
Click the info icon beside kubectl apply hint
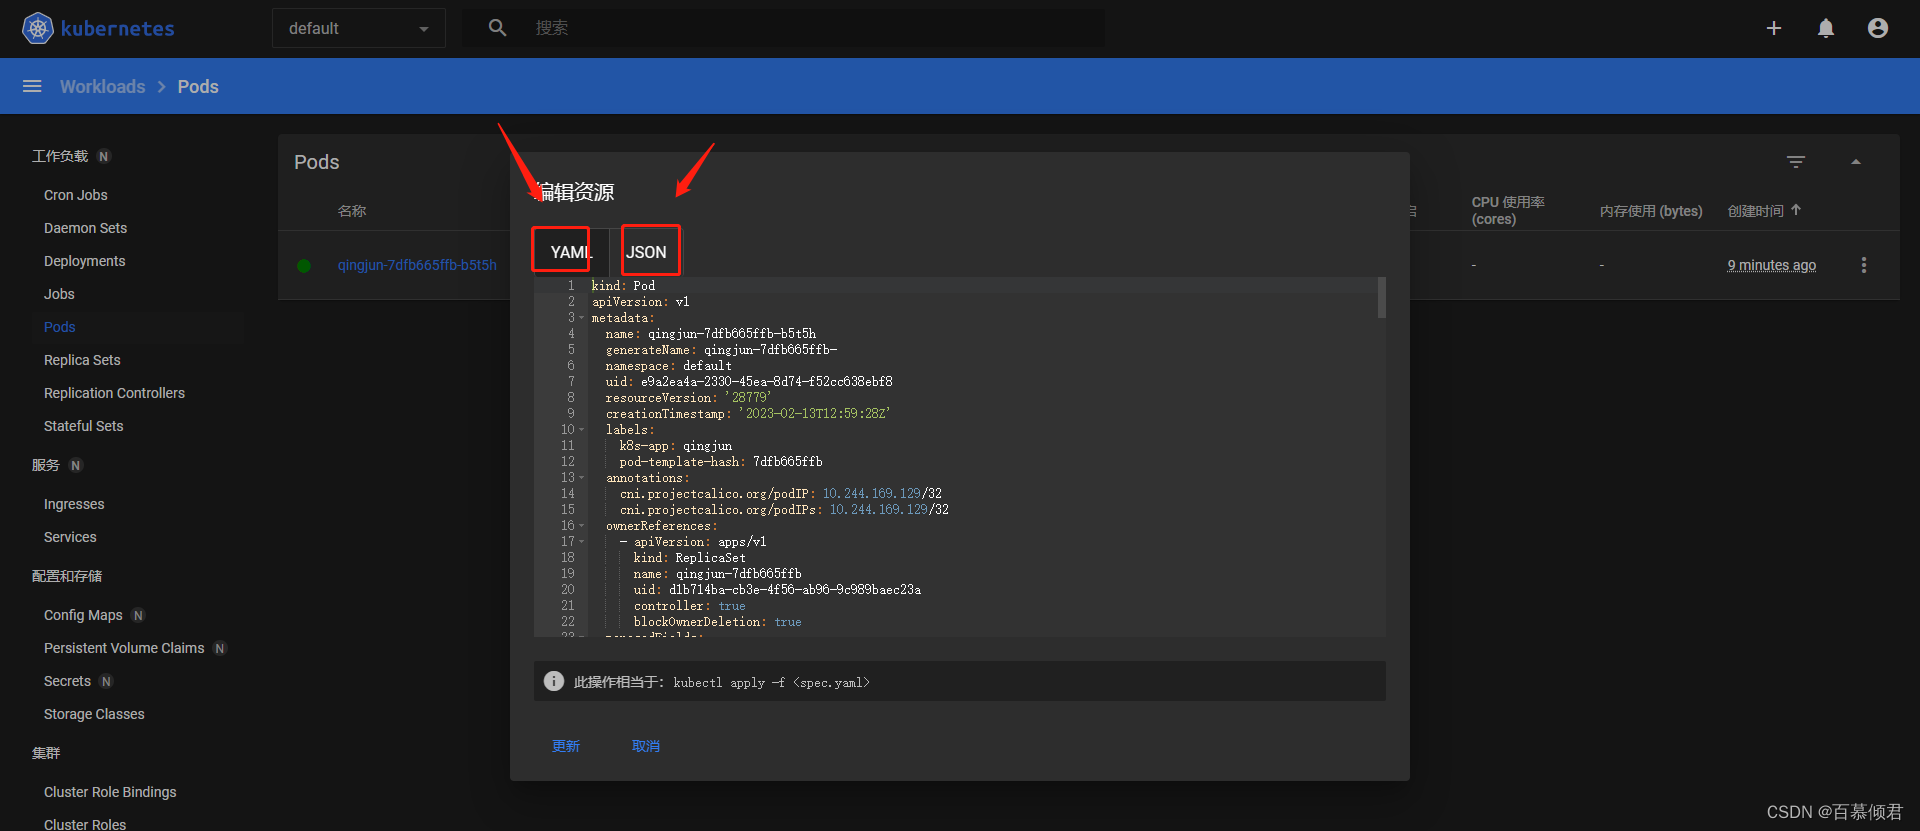pos(554,681)
